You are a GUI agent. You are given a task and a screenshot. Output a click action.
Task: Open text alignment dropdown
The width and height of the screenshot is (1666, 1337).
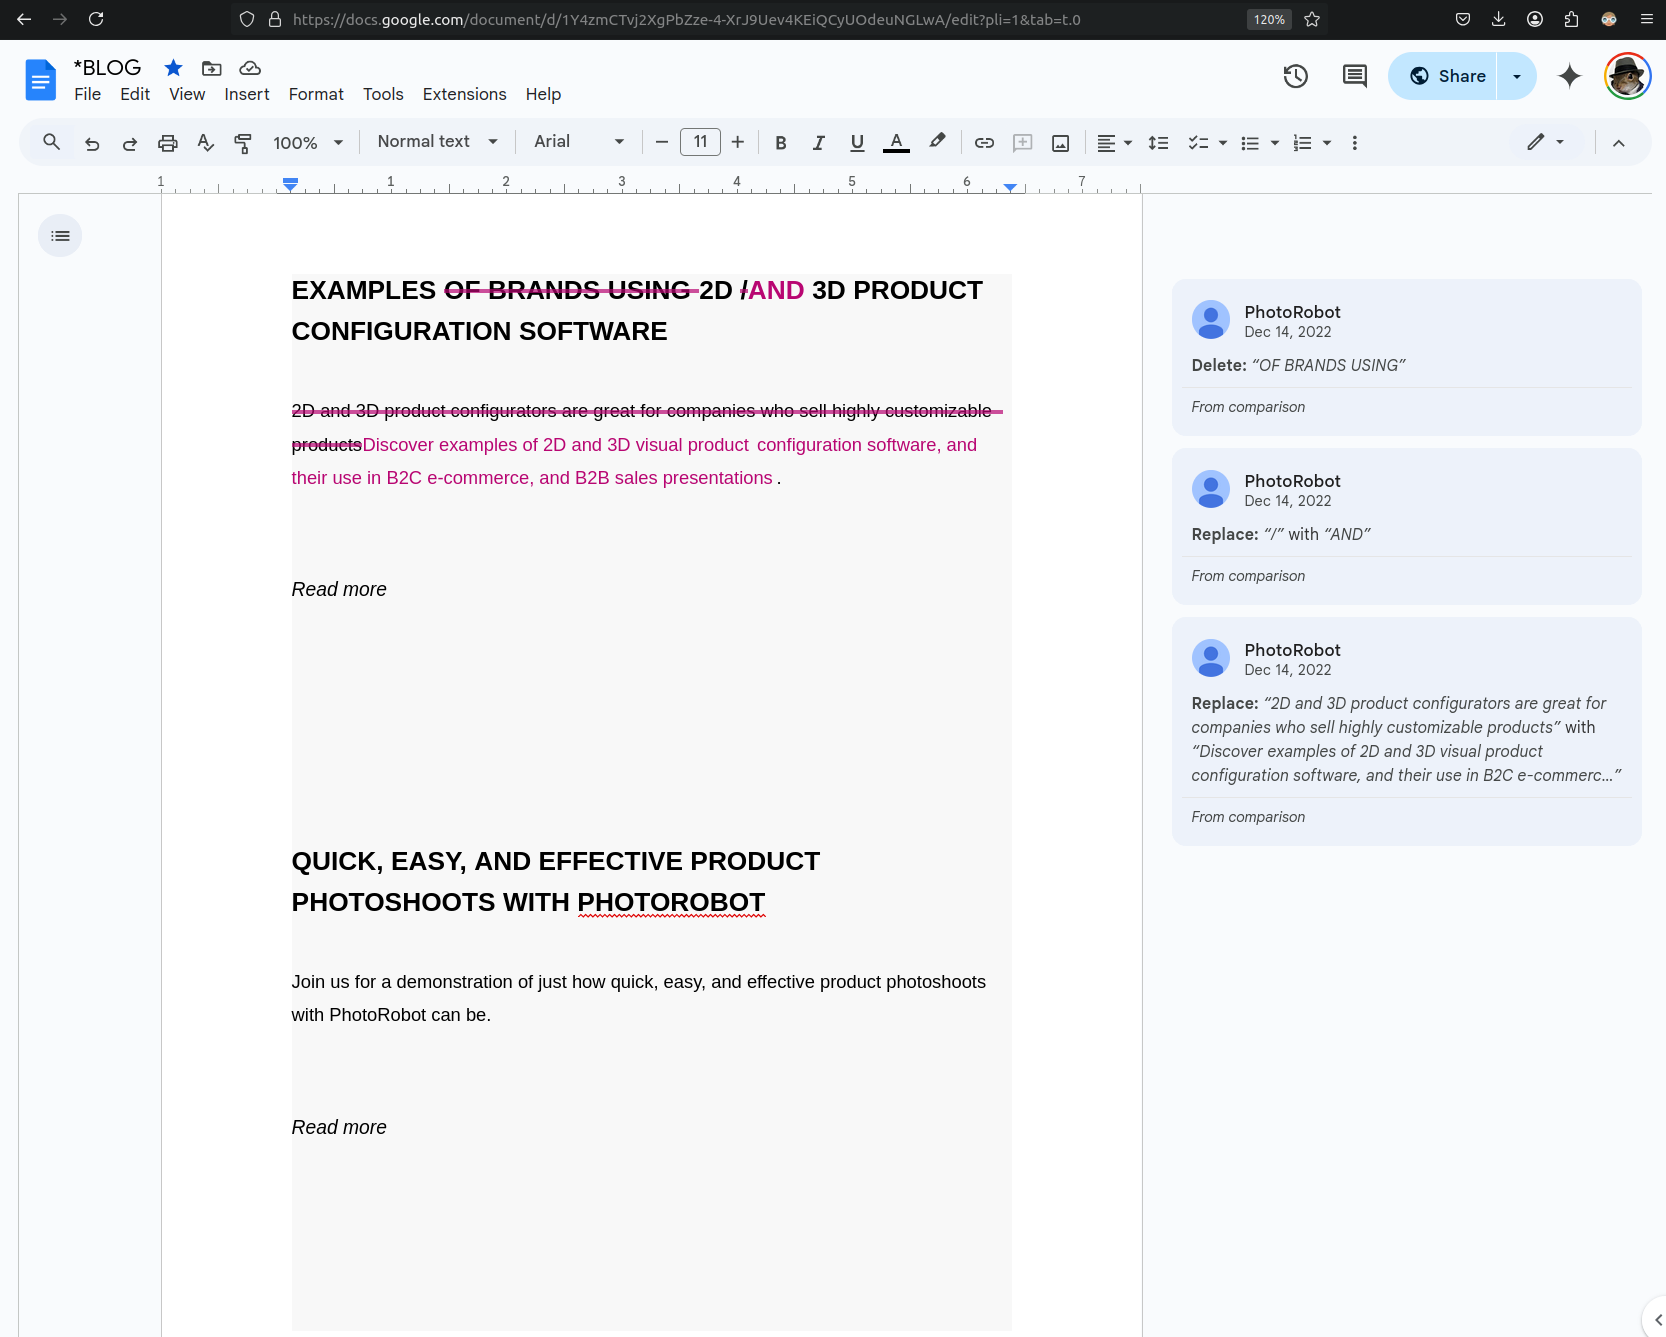(1114, 143)
